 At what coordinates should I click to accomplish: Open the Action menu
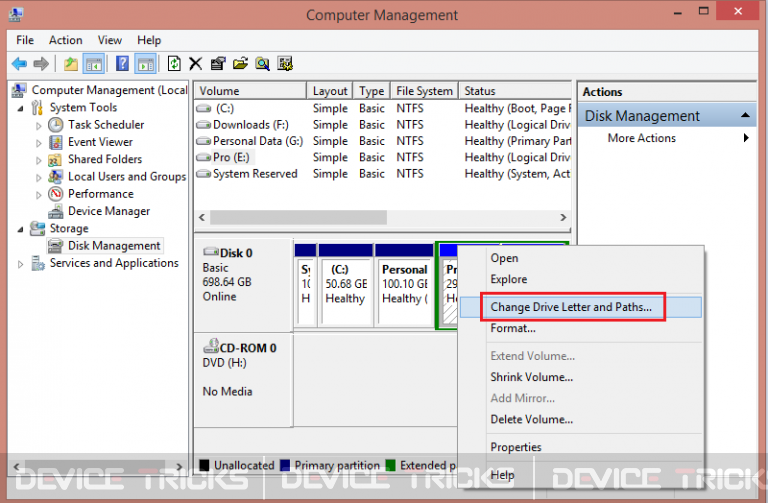pyautogui.click(x=65, y=40)
